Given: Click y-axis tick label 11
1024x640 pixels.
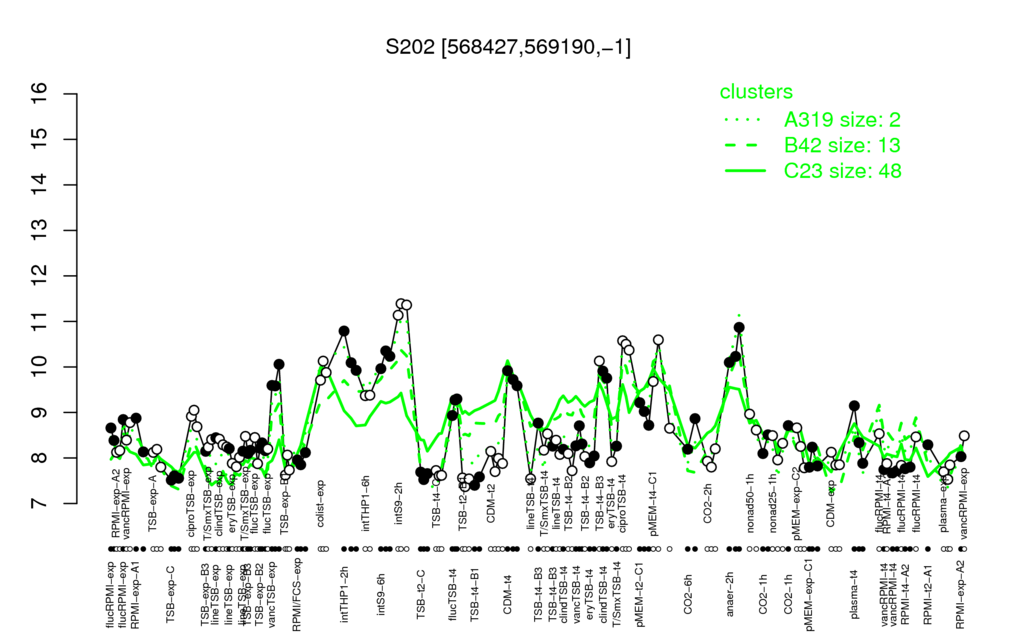Looking at the screenshot, I should 40,321.
